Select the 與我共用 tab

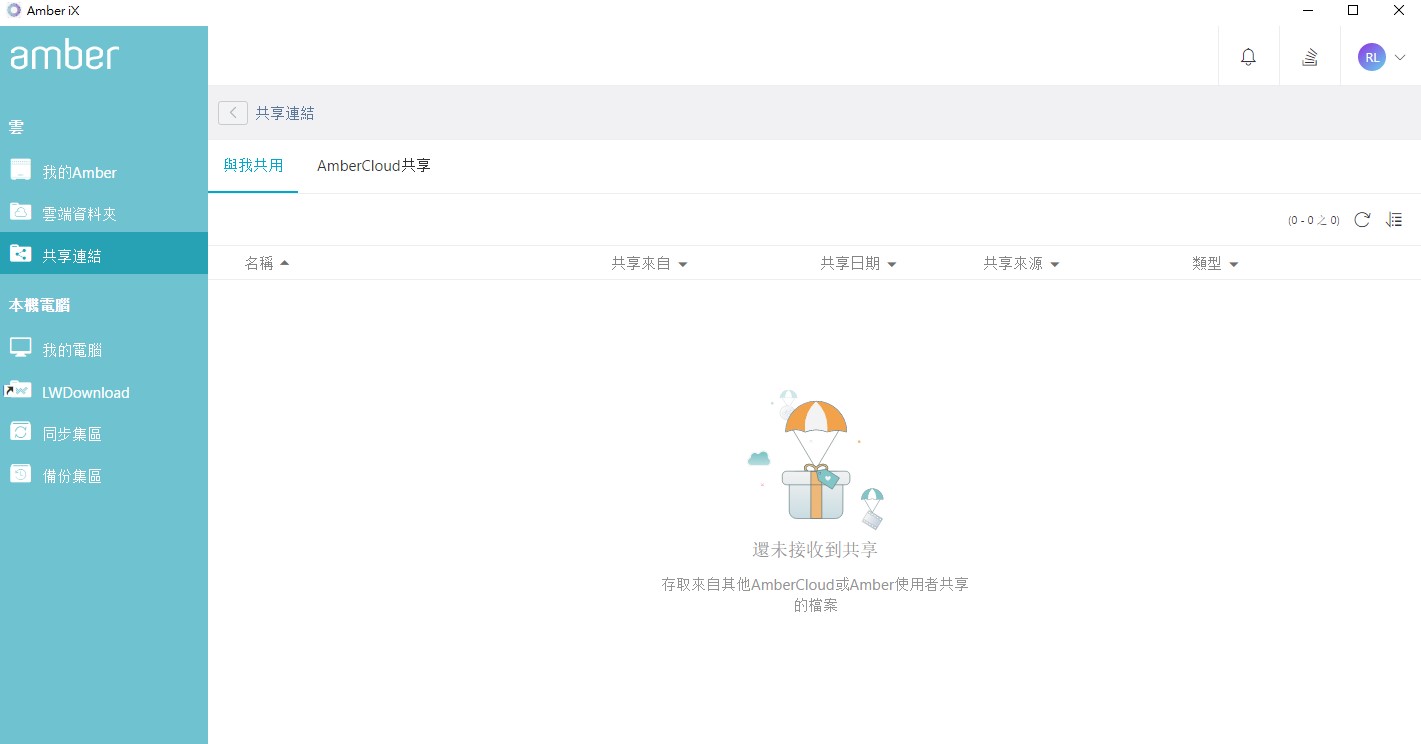click(253, 166)
